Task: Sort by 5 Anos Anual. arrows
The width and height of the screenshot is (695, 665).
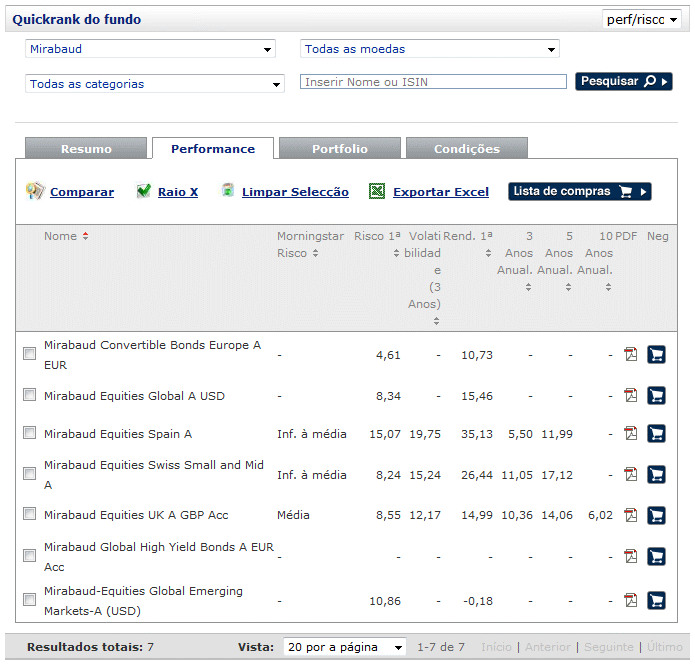Action: (568, 287)
